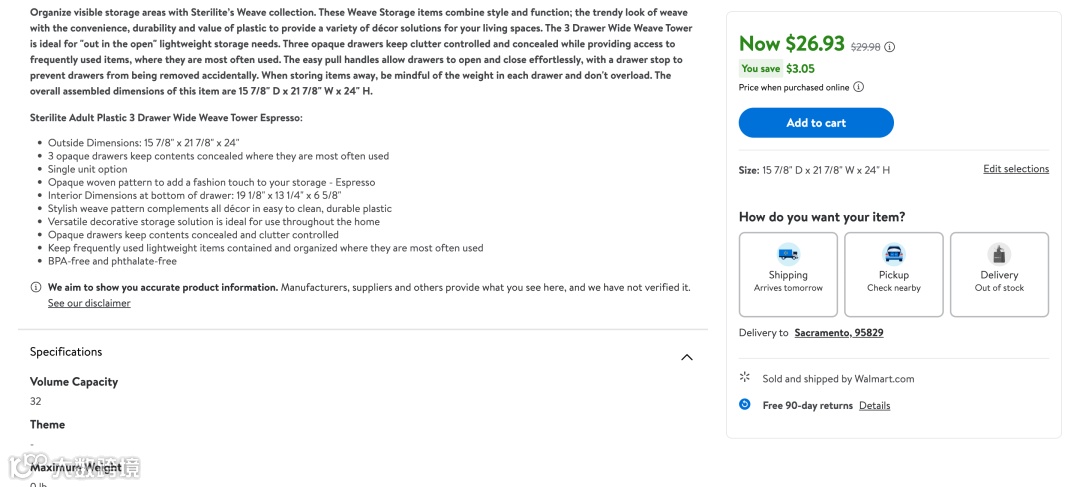Open 'Edit selections' for size
Image resolution: width=1080 pixels, height=487 pixels.
click(x=1016, y=169)
